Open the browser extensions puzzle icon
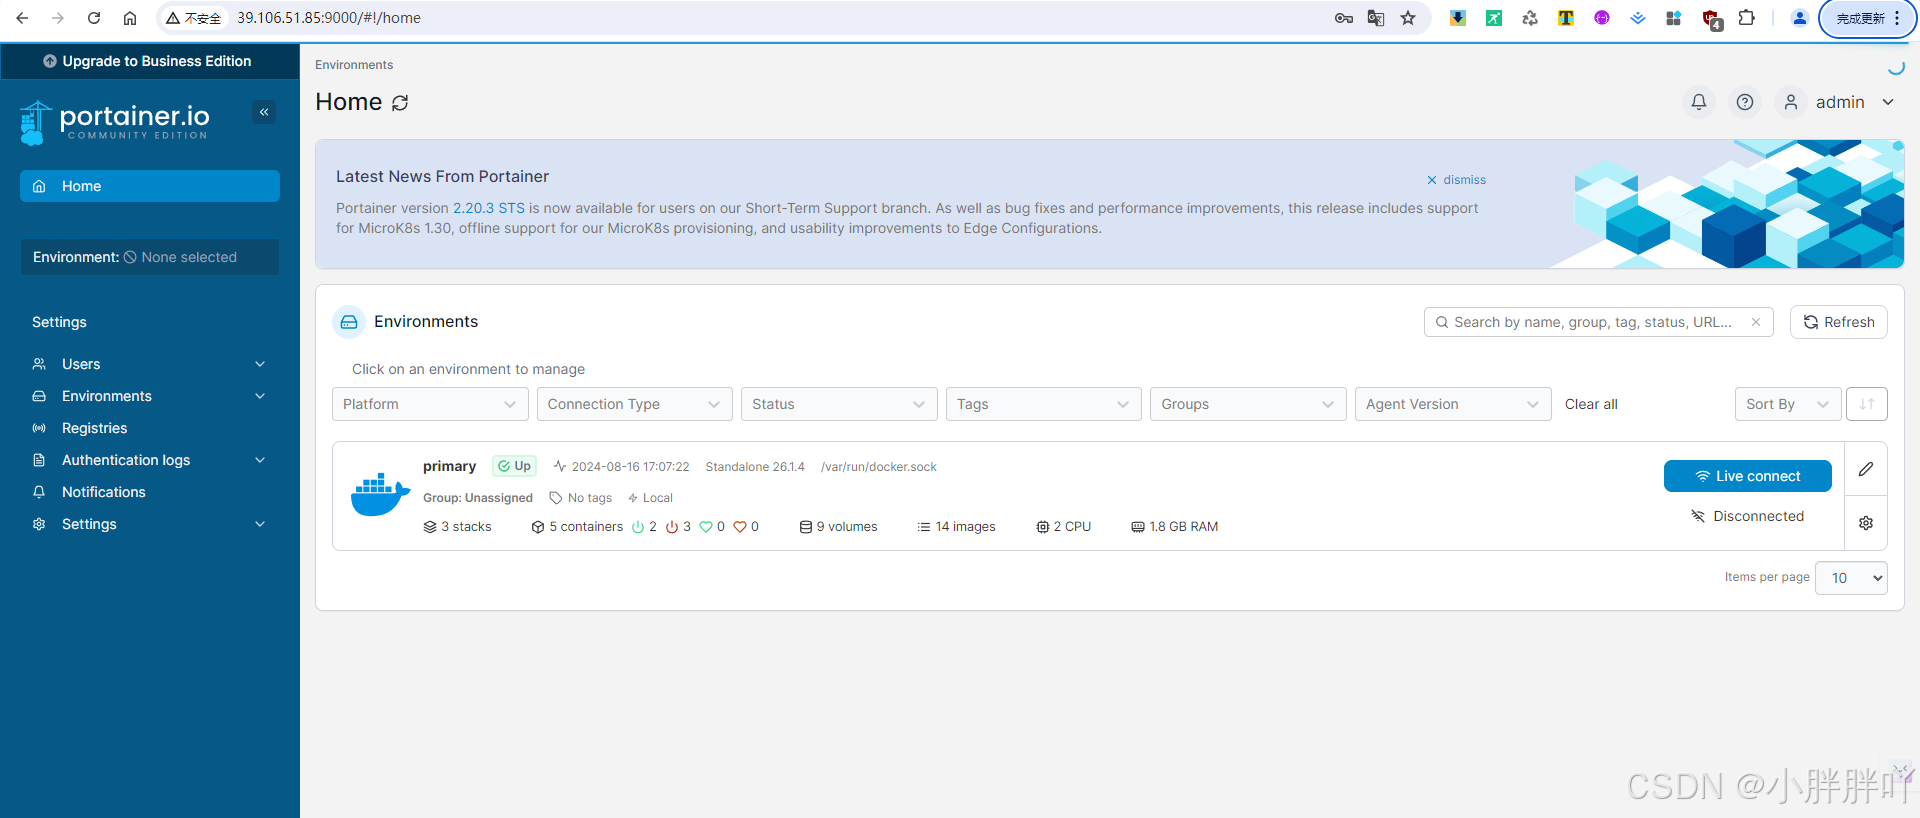The height and width of the screenshot is (818, 1920). pos(1747,18)
